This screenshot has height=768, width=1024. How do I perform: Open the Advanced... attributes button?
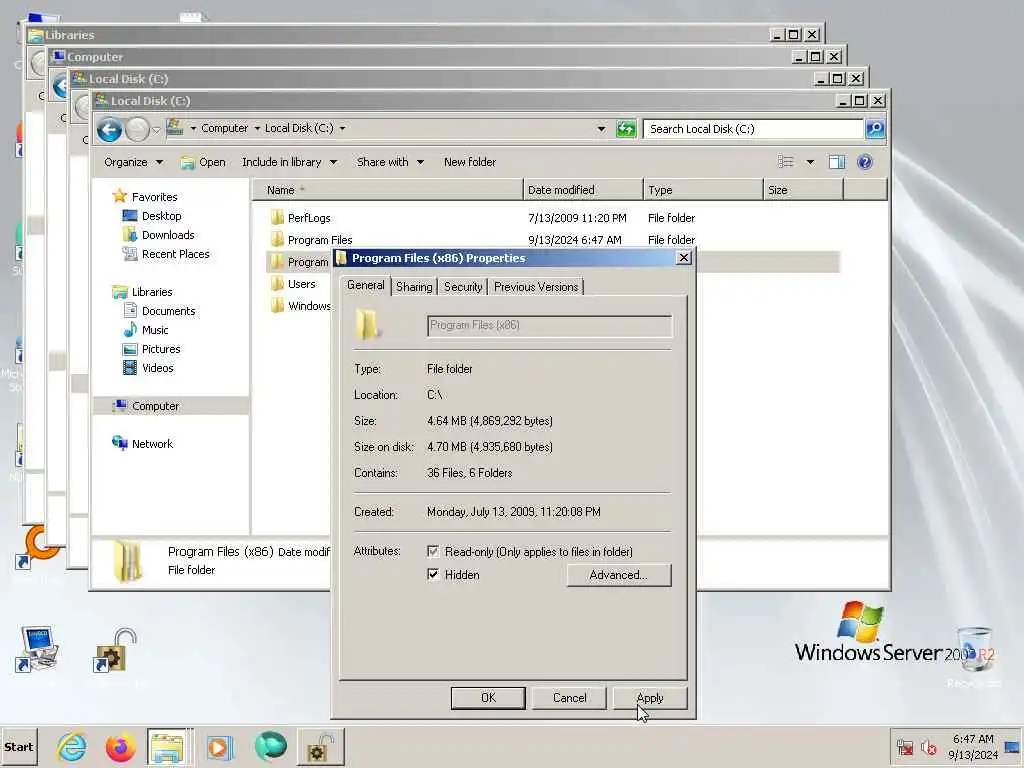pyautogui.click(x=618, y=575)
